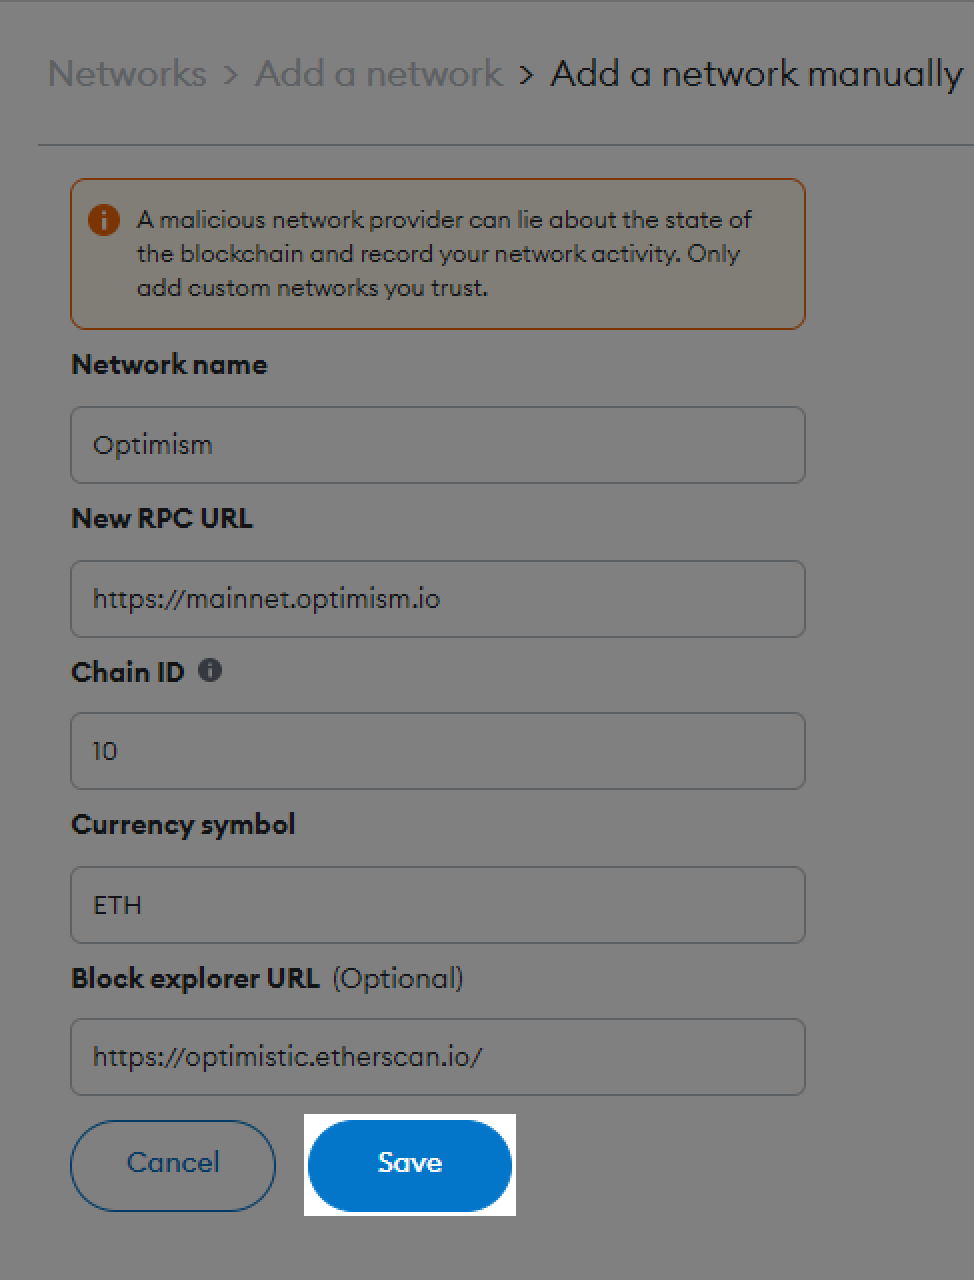The image size is (974, 1280).
Task: Click the Optional label beside Block explorer URL
Action: coord(398,979)
